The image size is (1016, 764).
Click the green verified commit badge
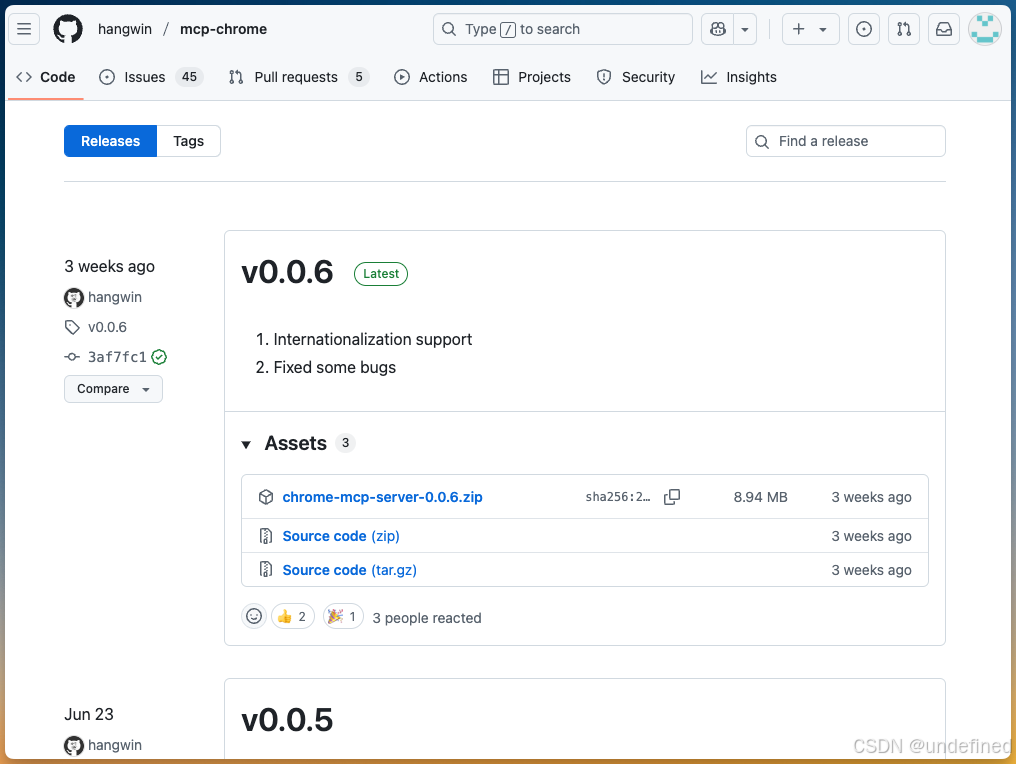pos(159,357)
